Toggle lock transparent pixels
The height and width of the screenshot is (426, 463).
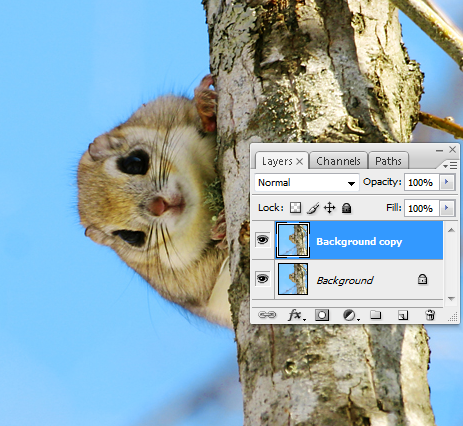[295, 208]
